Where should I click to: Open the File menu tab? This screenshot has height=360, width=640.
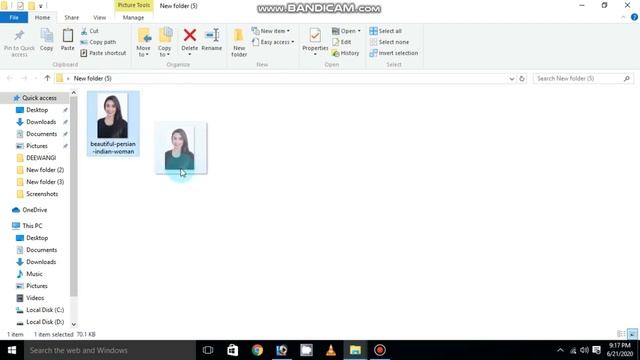14,18
